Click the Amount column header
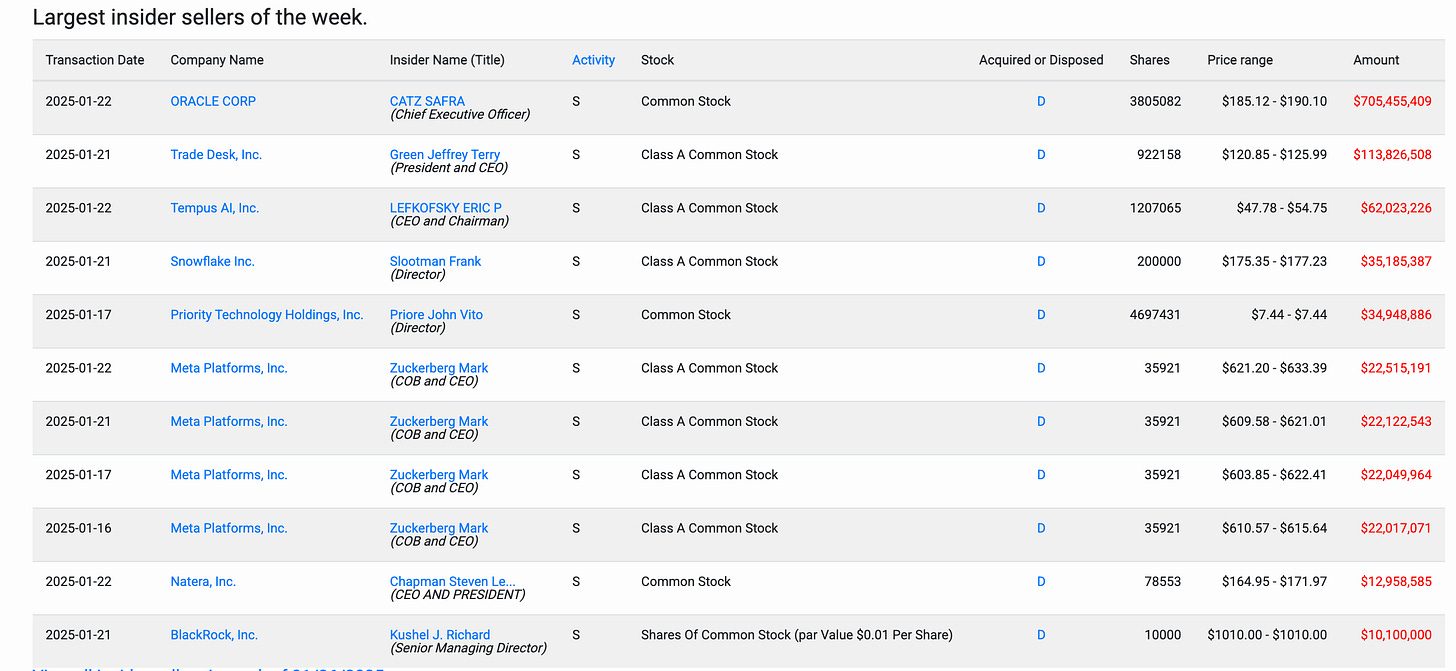 tap(1376, 60)
